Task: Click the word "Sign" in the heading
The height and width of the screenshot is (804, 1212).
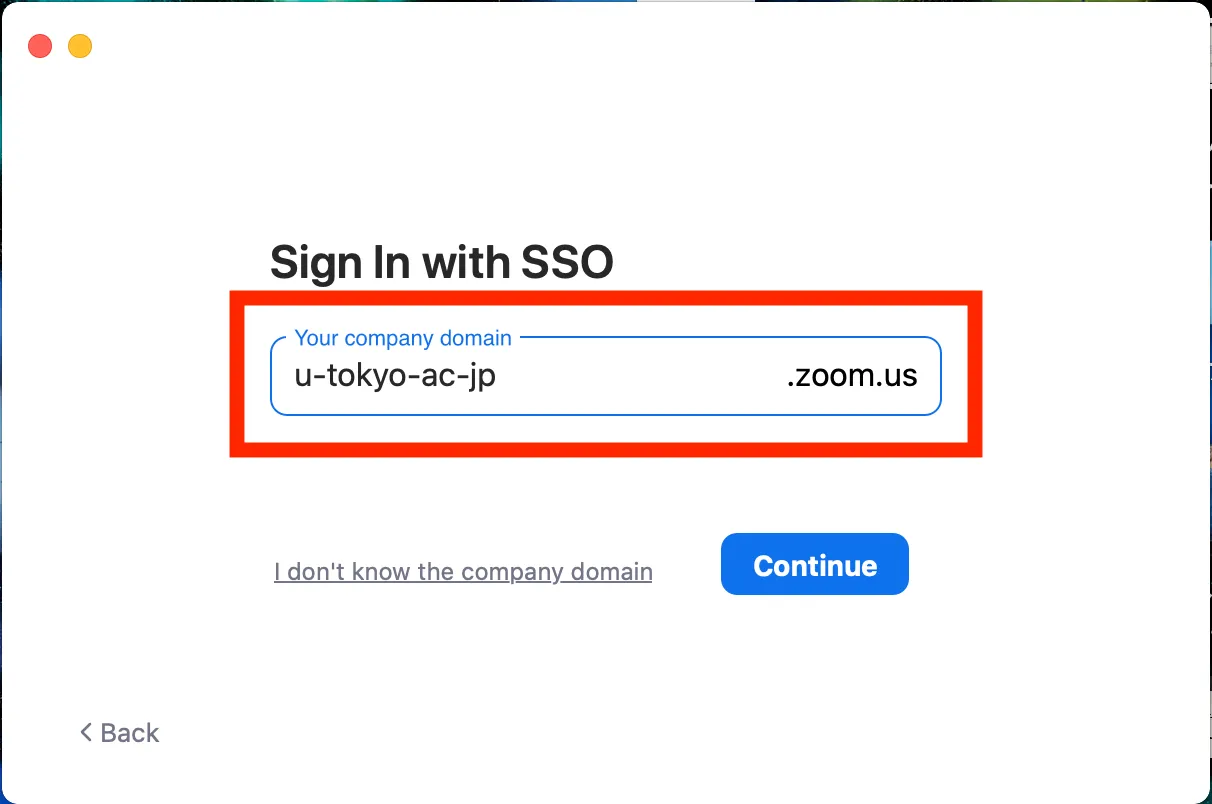Action: 315,262
